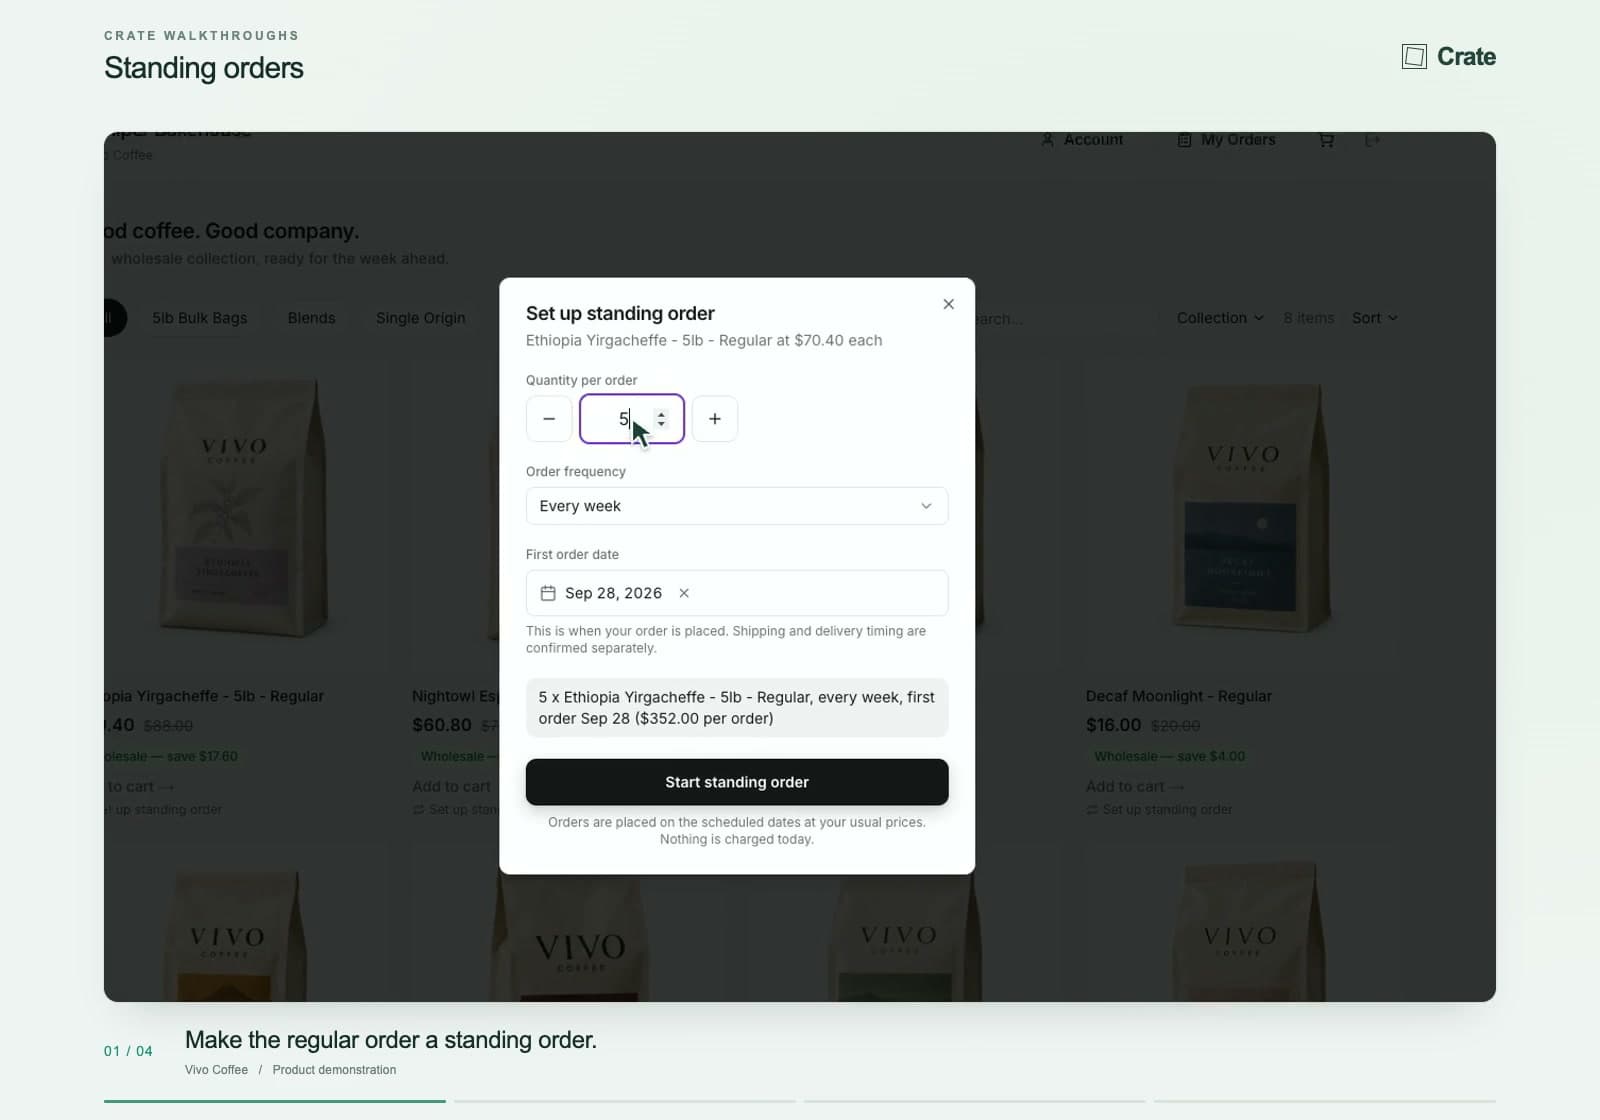1600x1120 pixels.
Task: Click the My Orders clipboard icon
Action: (x=1184, y=140)
